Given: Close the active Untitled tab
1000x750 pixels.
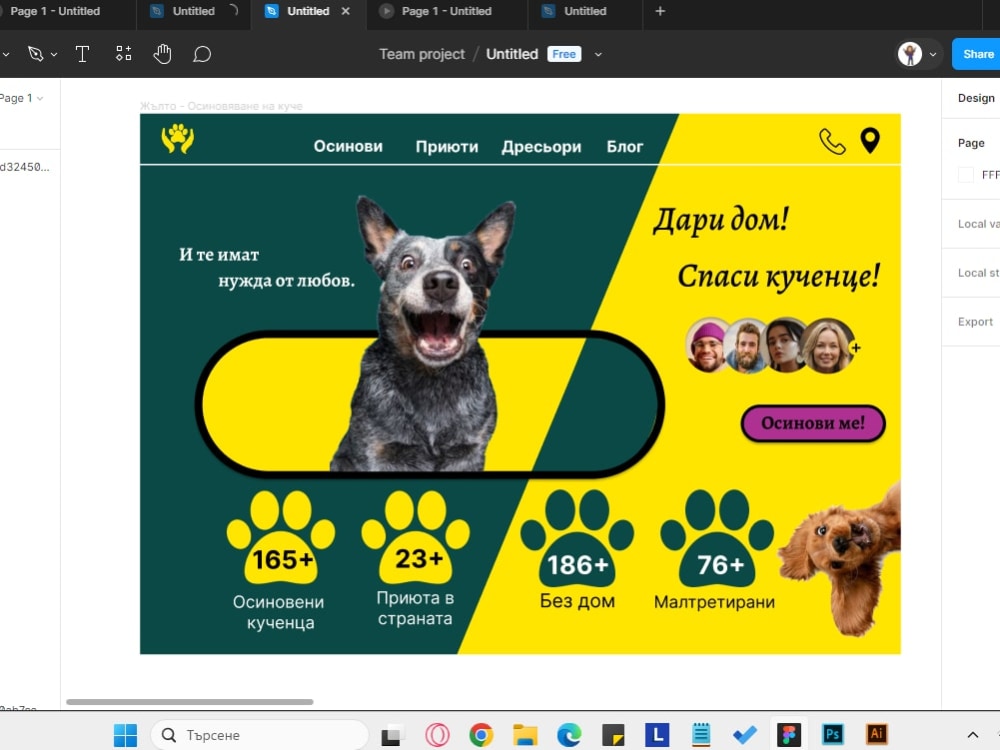Looking at the screenshot, I should (x=346, y=11).
